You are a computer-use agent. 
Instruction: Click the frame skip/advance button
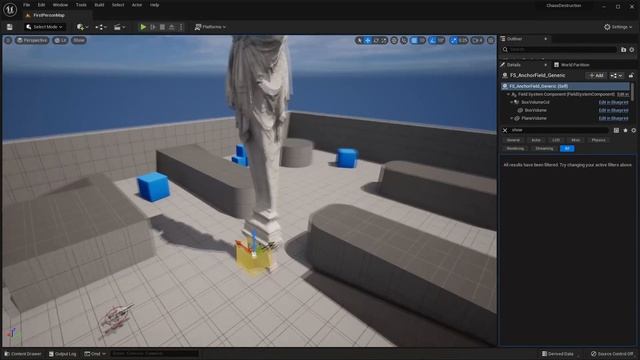pos(153,27)
